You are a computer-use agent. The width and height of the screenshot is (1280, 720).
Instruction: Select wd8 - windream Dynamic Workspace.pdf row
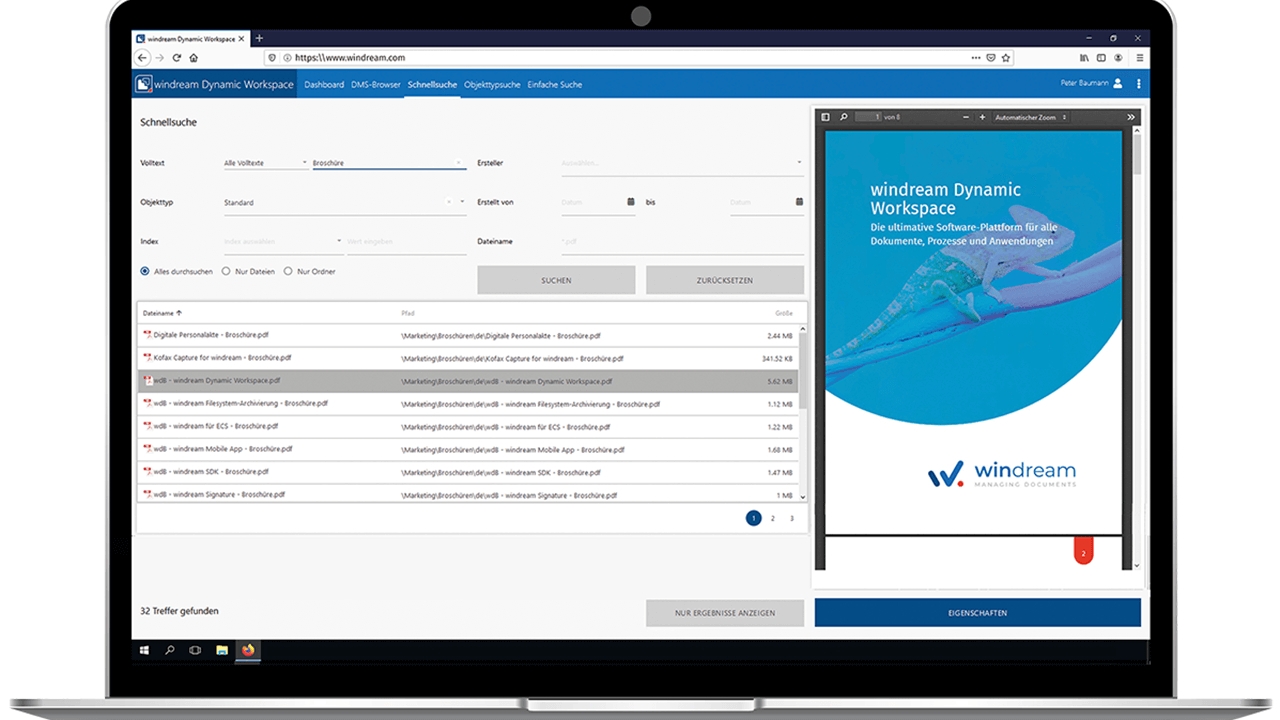coord(468,381)
